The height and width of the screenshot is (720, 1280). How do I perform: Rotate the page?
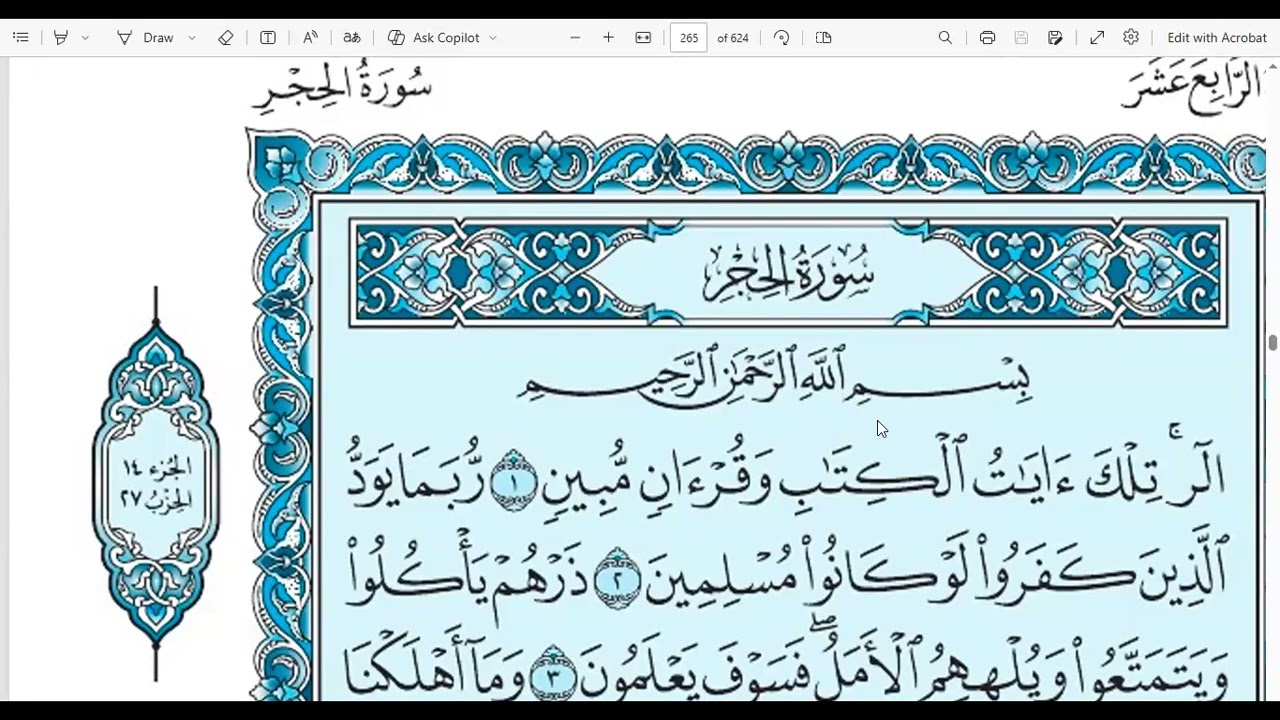782,37
